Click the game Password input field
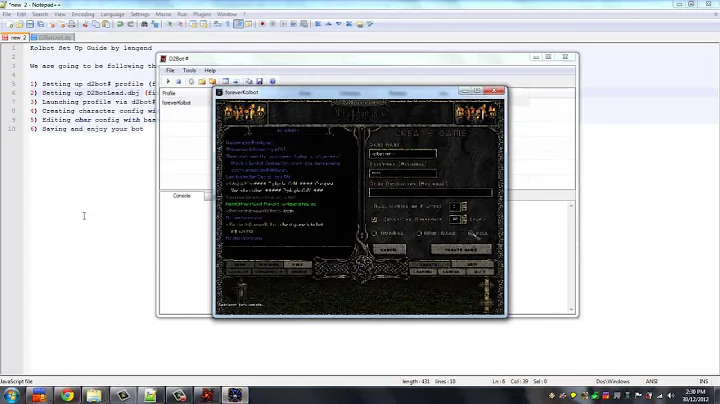The height and width of the screenshot is (404, 720). pyautogui.click(x=403, y=173)
